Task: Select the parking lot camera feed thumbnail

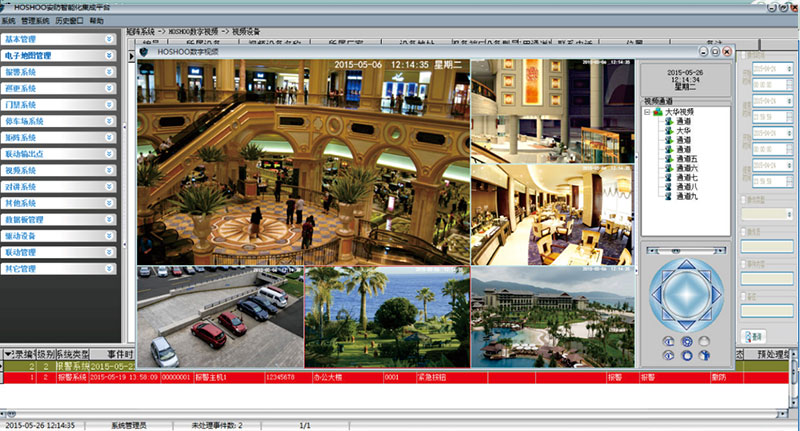Action: click(x=219, y=316)
